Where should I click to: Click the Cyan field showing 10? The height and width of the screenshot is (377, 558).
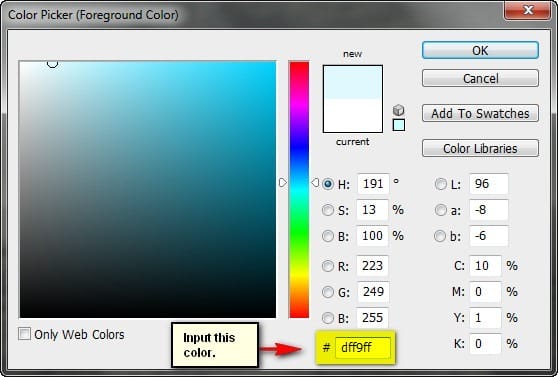485,266
